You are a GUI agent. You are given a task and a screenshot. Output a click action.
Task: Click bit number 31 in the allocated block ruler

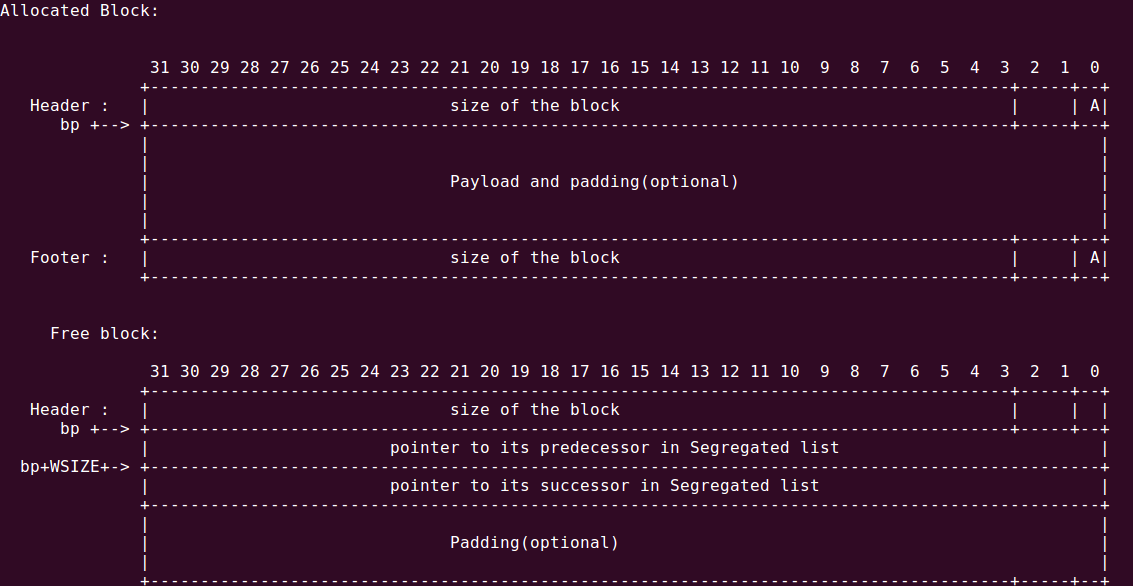point(160,67)
